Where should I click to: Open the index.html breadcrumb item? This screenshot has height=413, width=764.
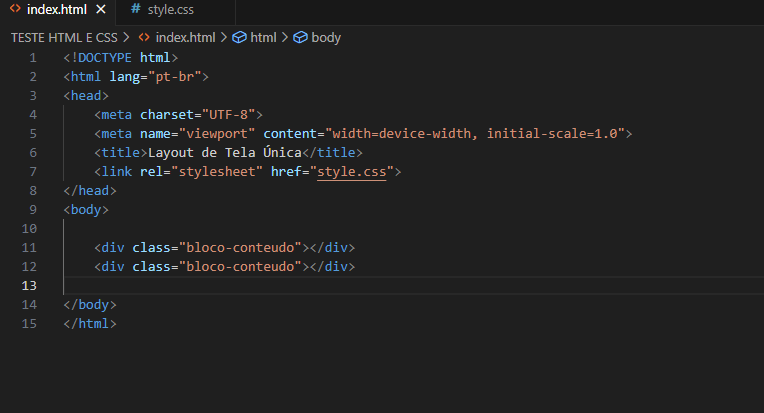click(x=185, y=38)
